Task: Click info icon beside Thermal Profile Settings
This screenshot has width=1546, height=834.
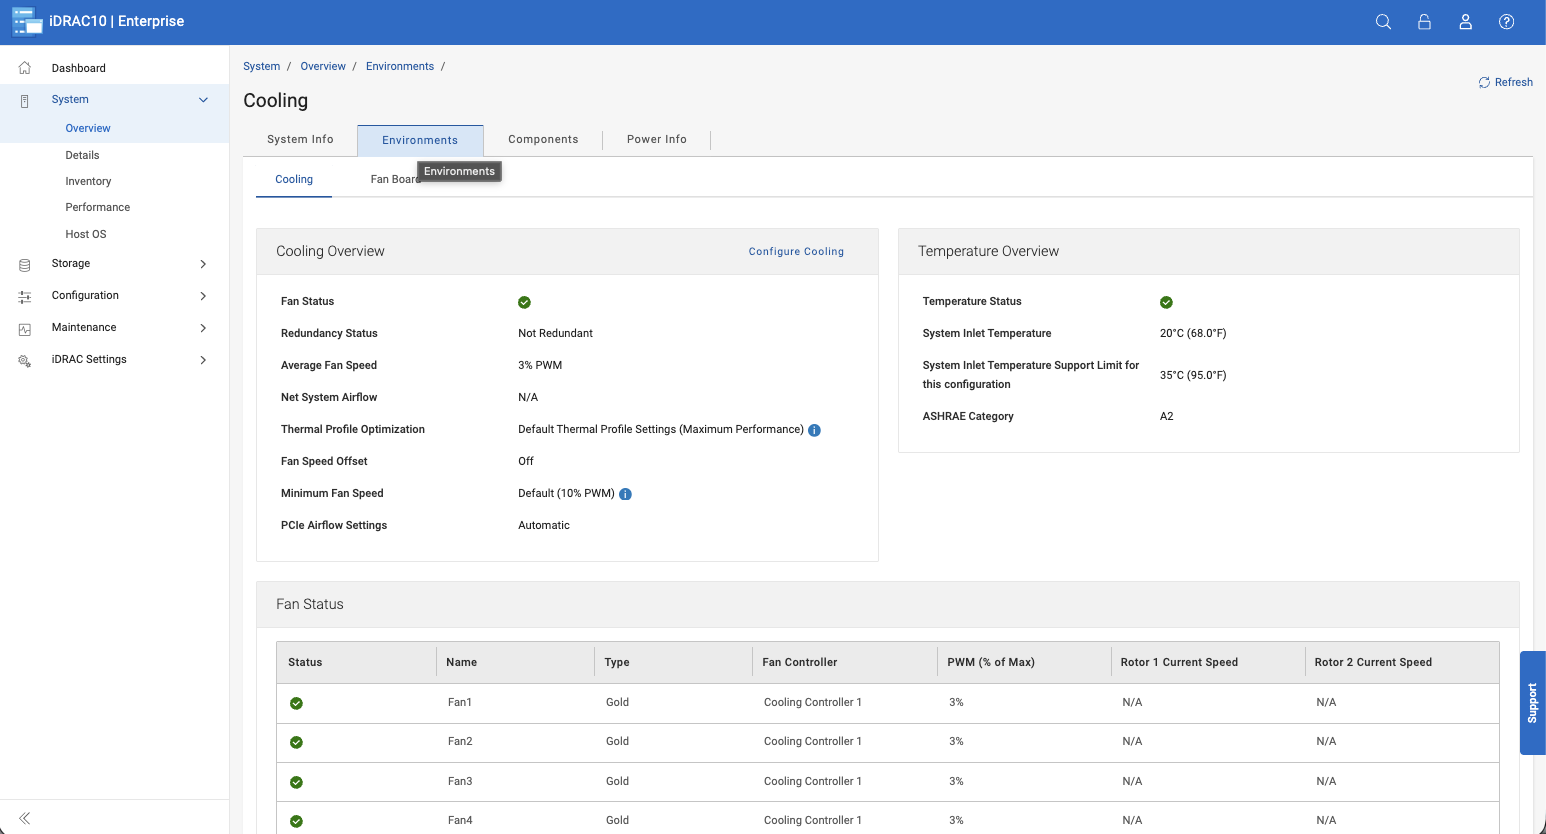Action: 814,430
